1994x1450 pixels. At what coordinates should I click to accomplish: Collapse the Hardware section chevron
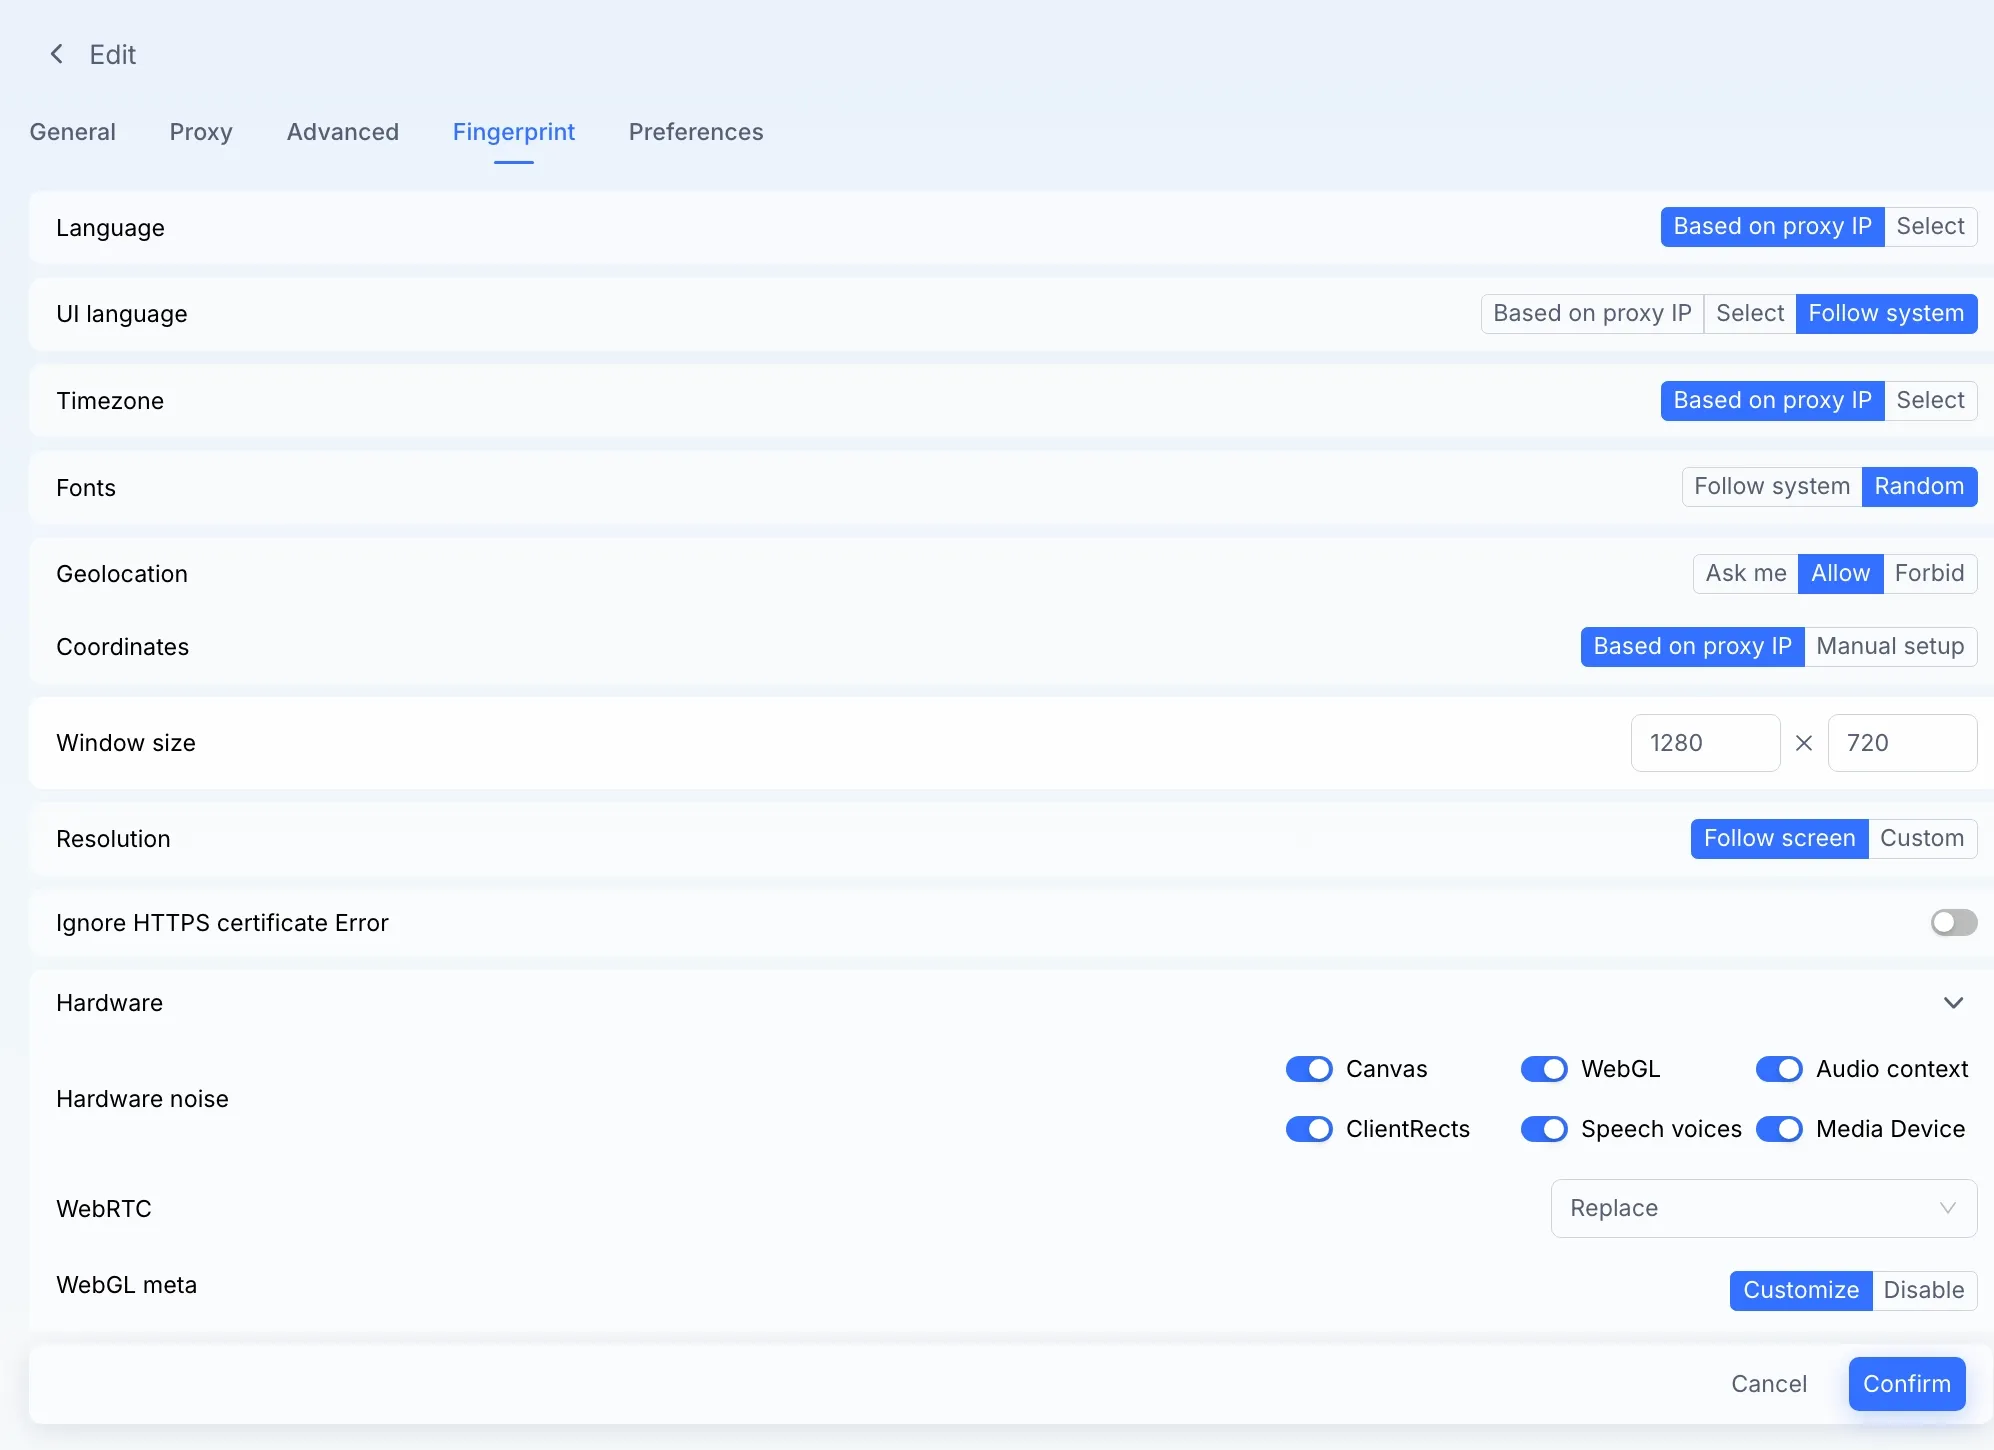1953,1003
